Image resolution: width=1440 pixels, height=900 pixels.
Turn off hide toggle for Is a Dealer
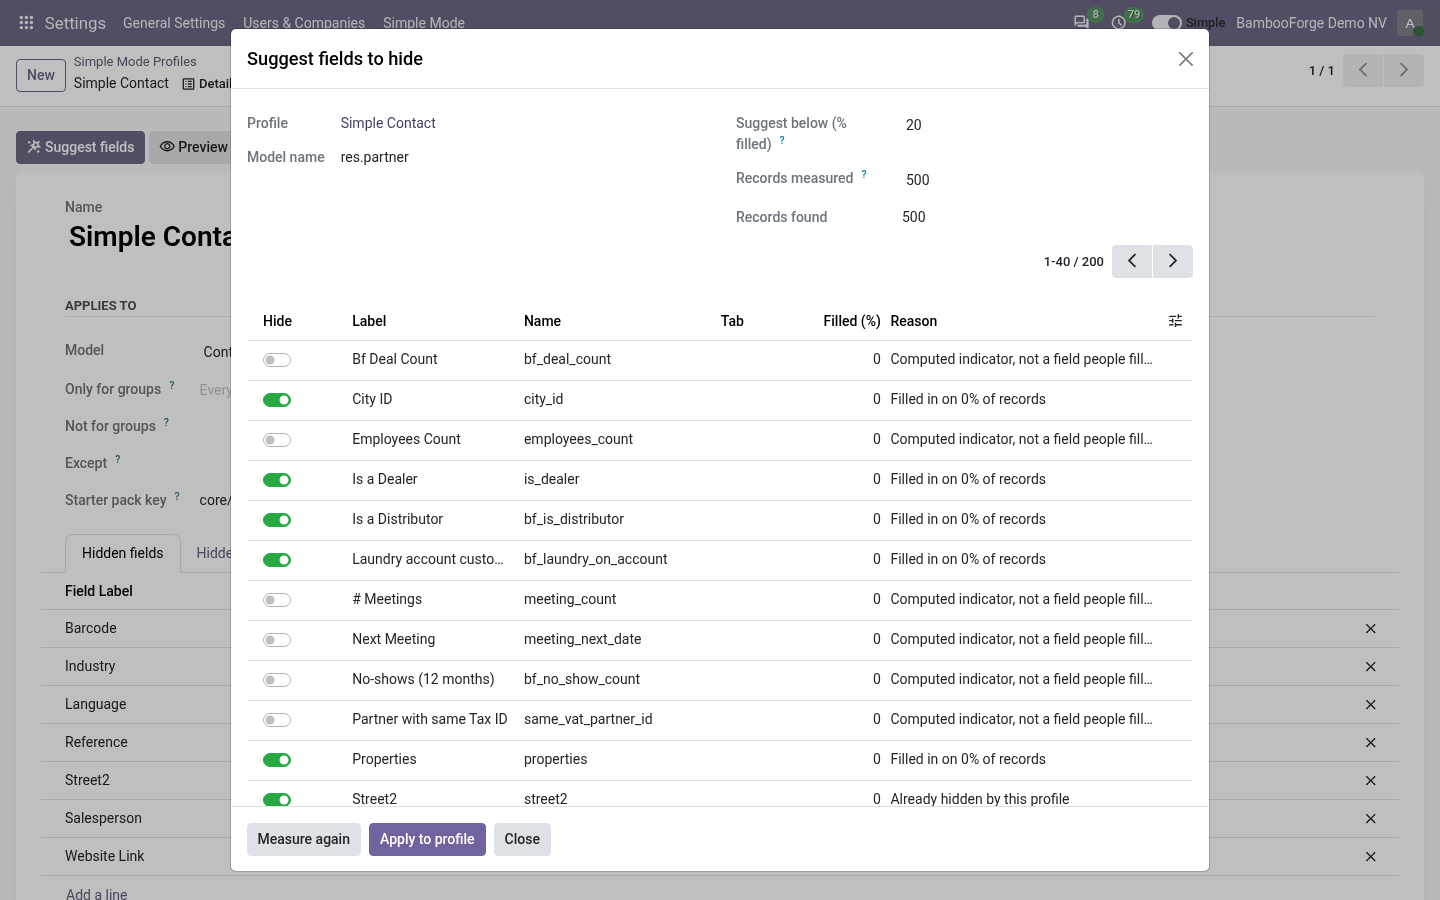coord(277,480)
